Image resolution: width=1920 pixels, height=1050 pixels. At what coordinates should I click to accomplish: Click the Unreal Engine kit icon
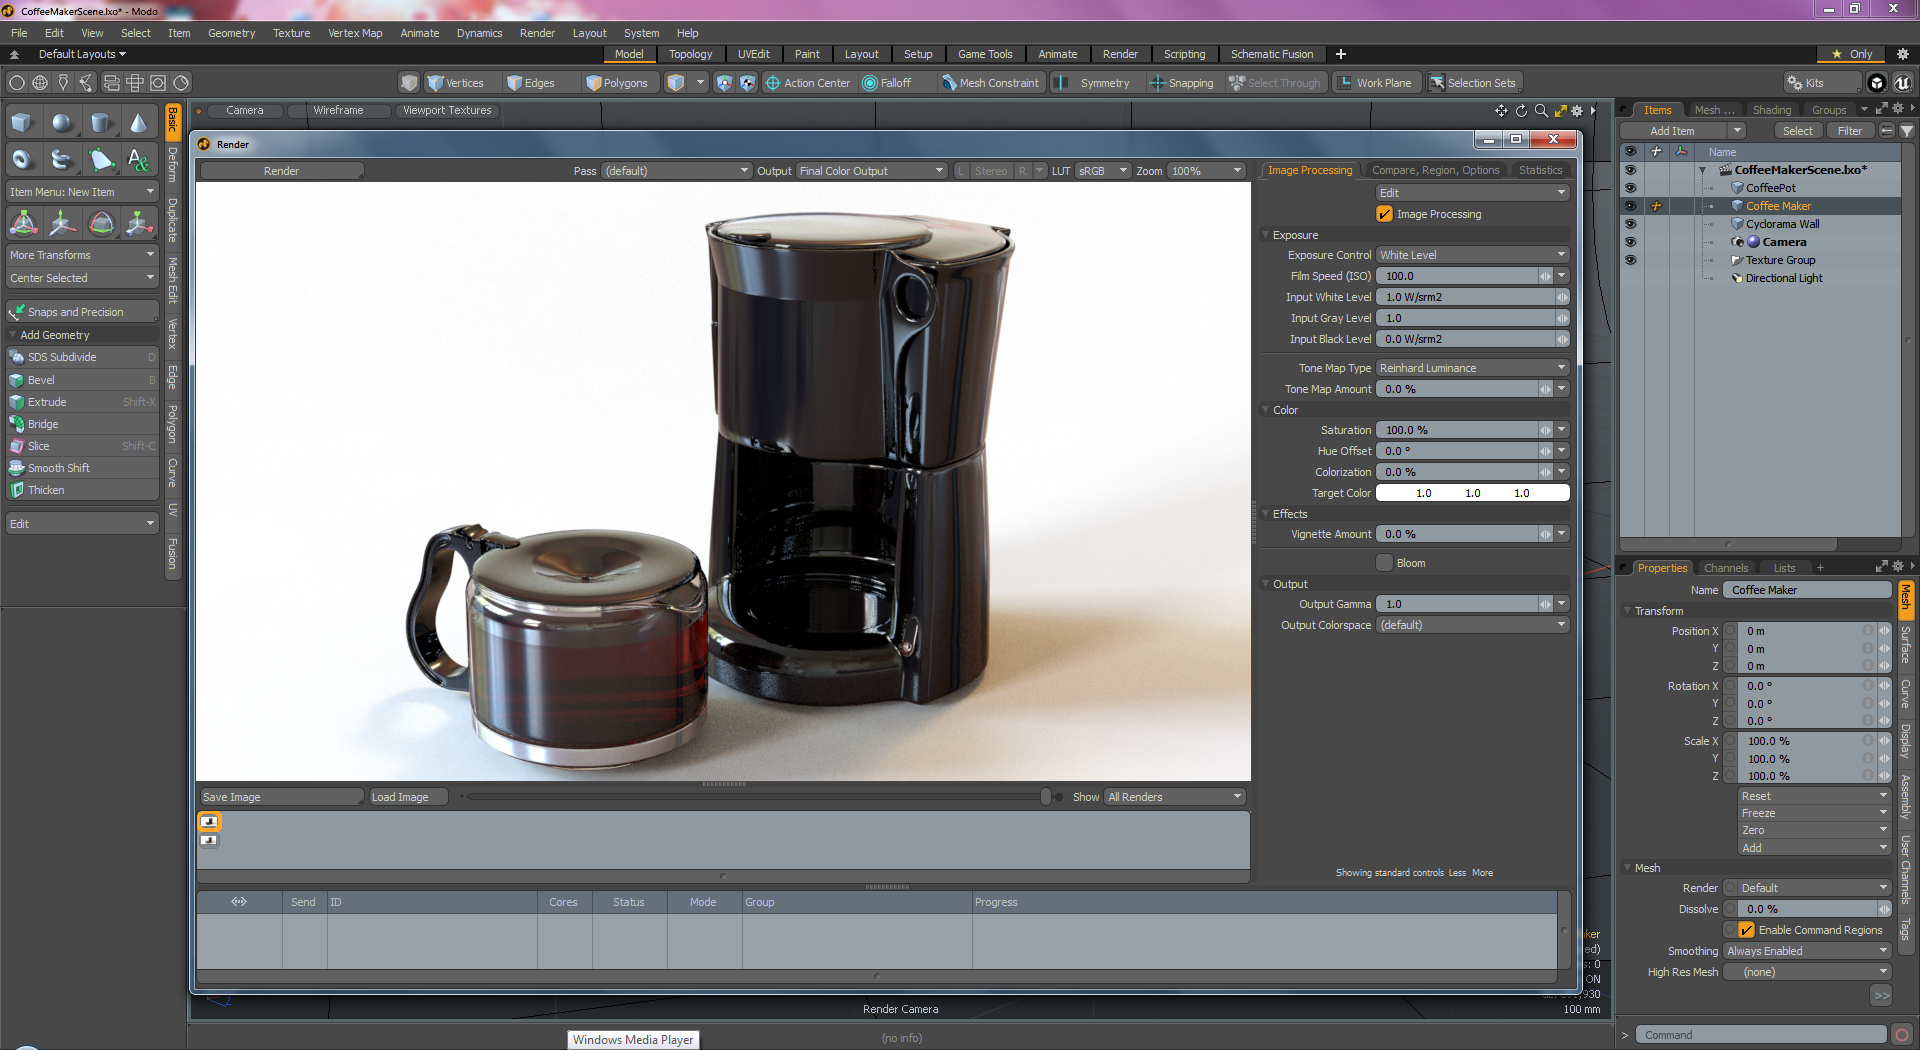coord(1902,83)
